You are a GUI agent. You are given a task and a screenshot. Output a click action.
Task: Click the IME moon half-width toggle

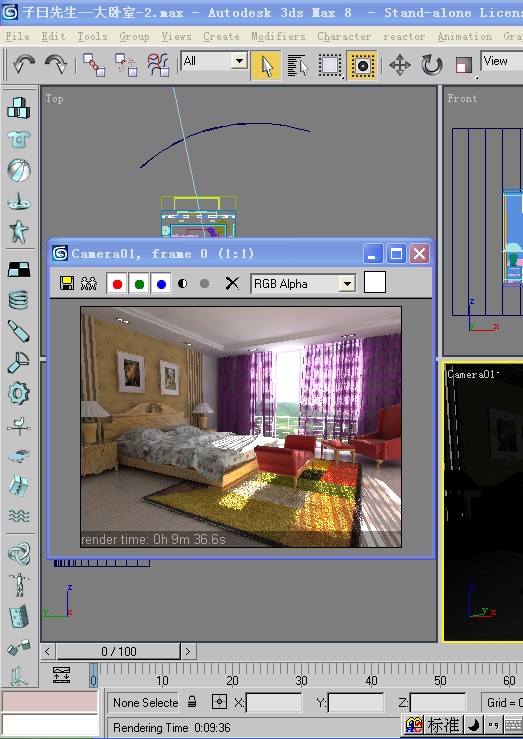[474, 725]
